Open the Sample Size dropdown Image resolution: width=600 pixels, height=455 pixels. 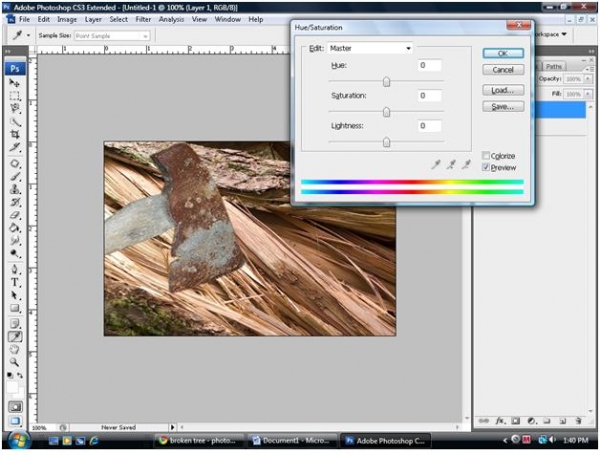click(112, 36)
